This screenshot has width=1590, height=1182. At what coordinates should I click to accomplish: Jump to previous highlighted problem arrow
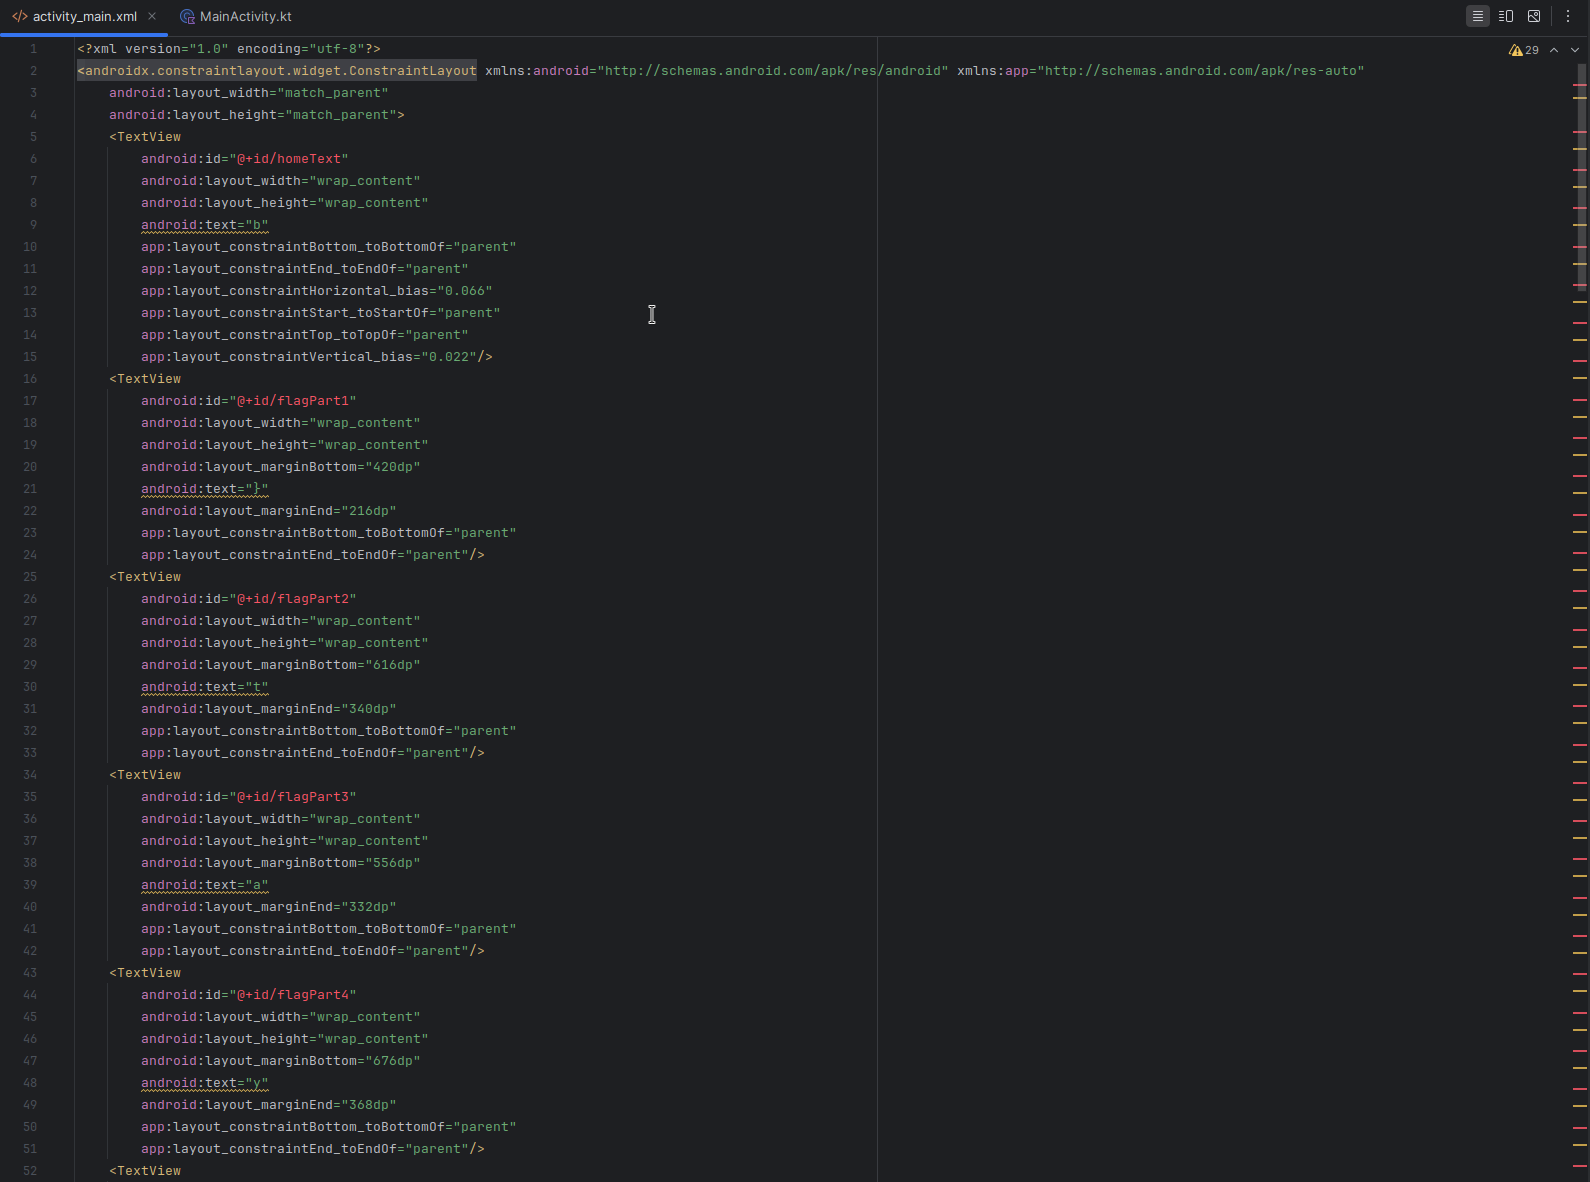pyautogui.click(x=1554, y=50)
